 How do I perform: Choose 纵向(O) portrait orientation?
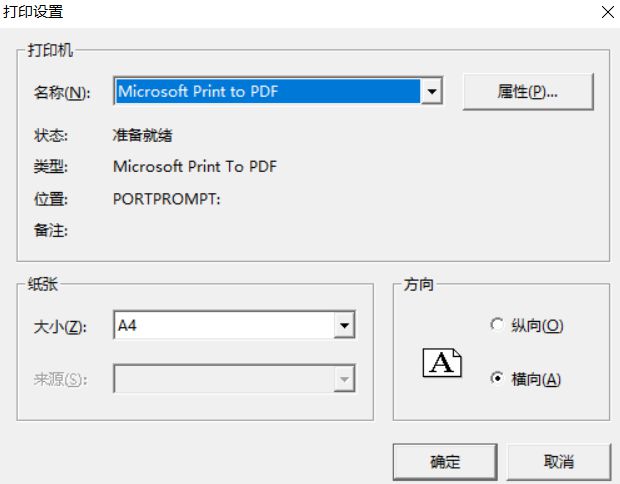[527, 325]
